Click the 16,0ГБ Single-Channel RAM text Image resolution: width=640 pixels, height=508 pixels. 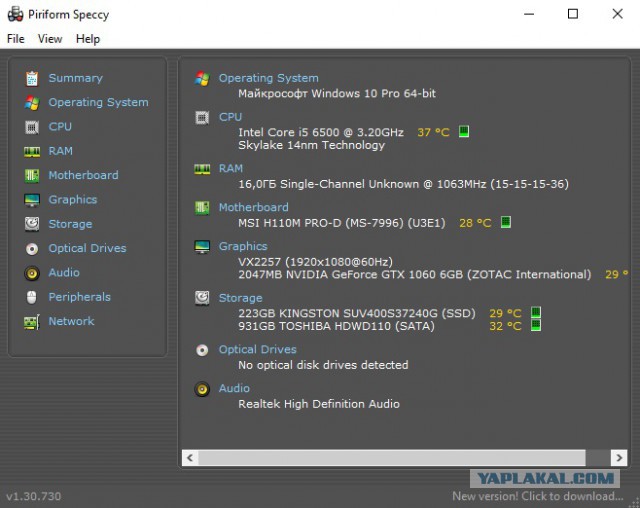click(x=403, y=184)
